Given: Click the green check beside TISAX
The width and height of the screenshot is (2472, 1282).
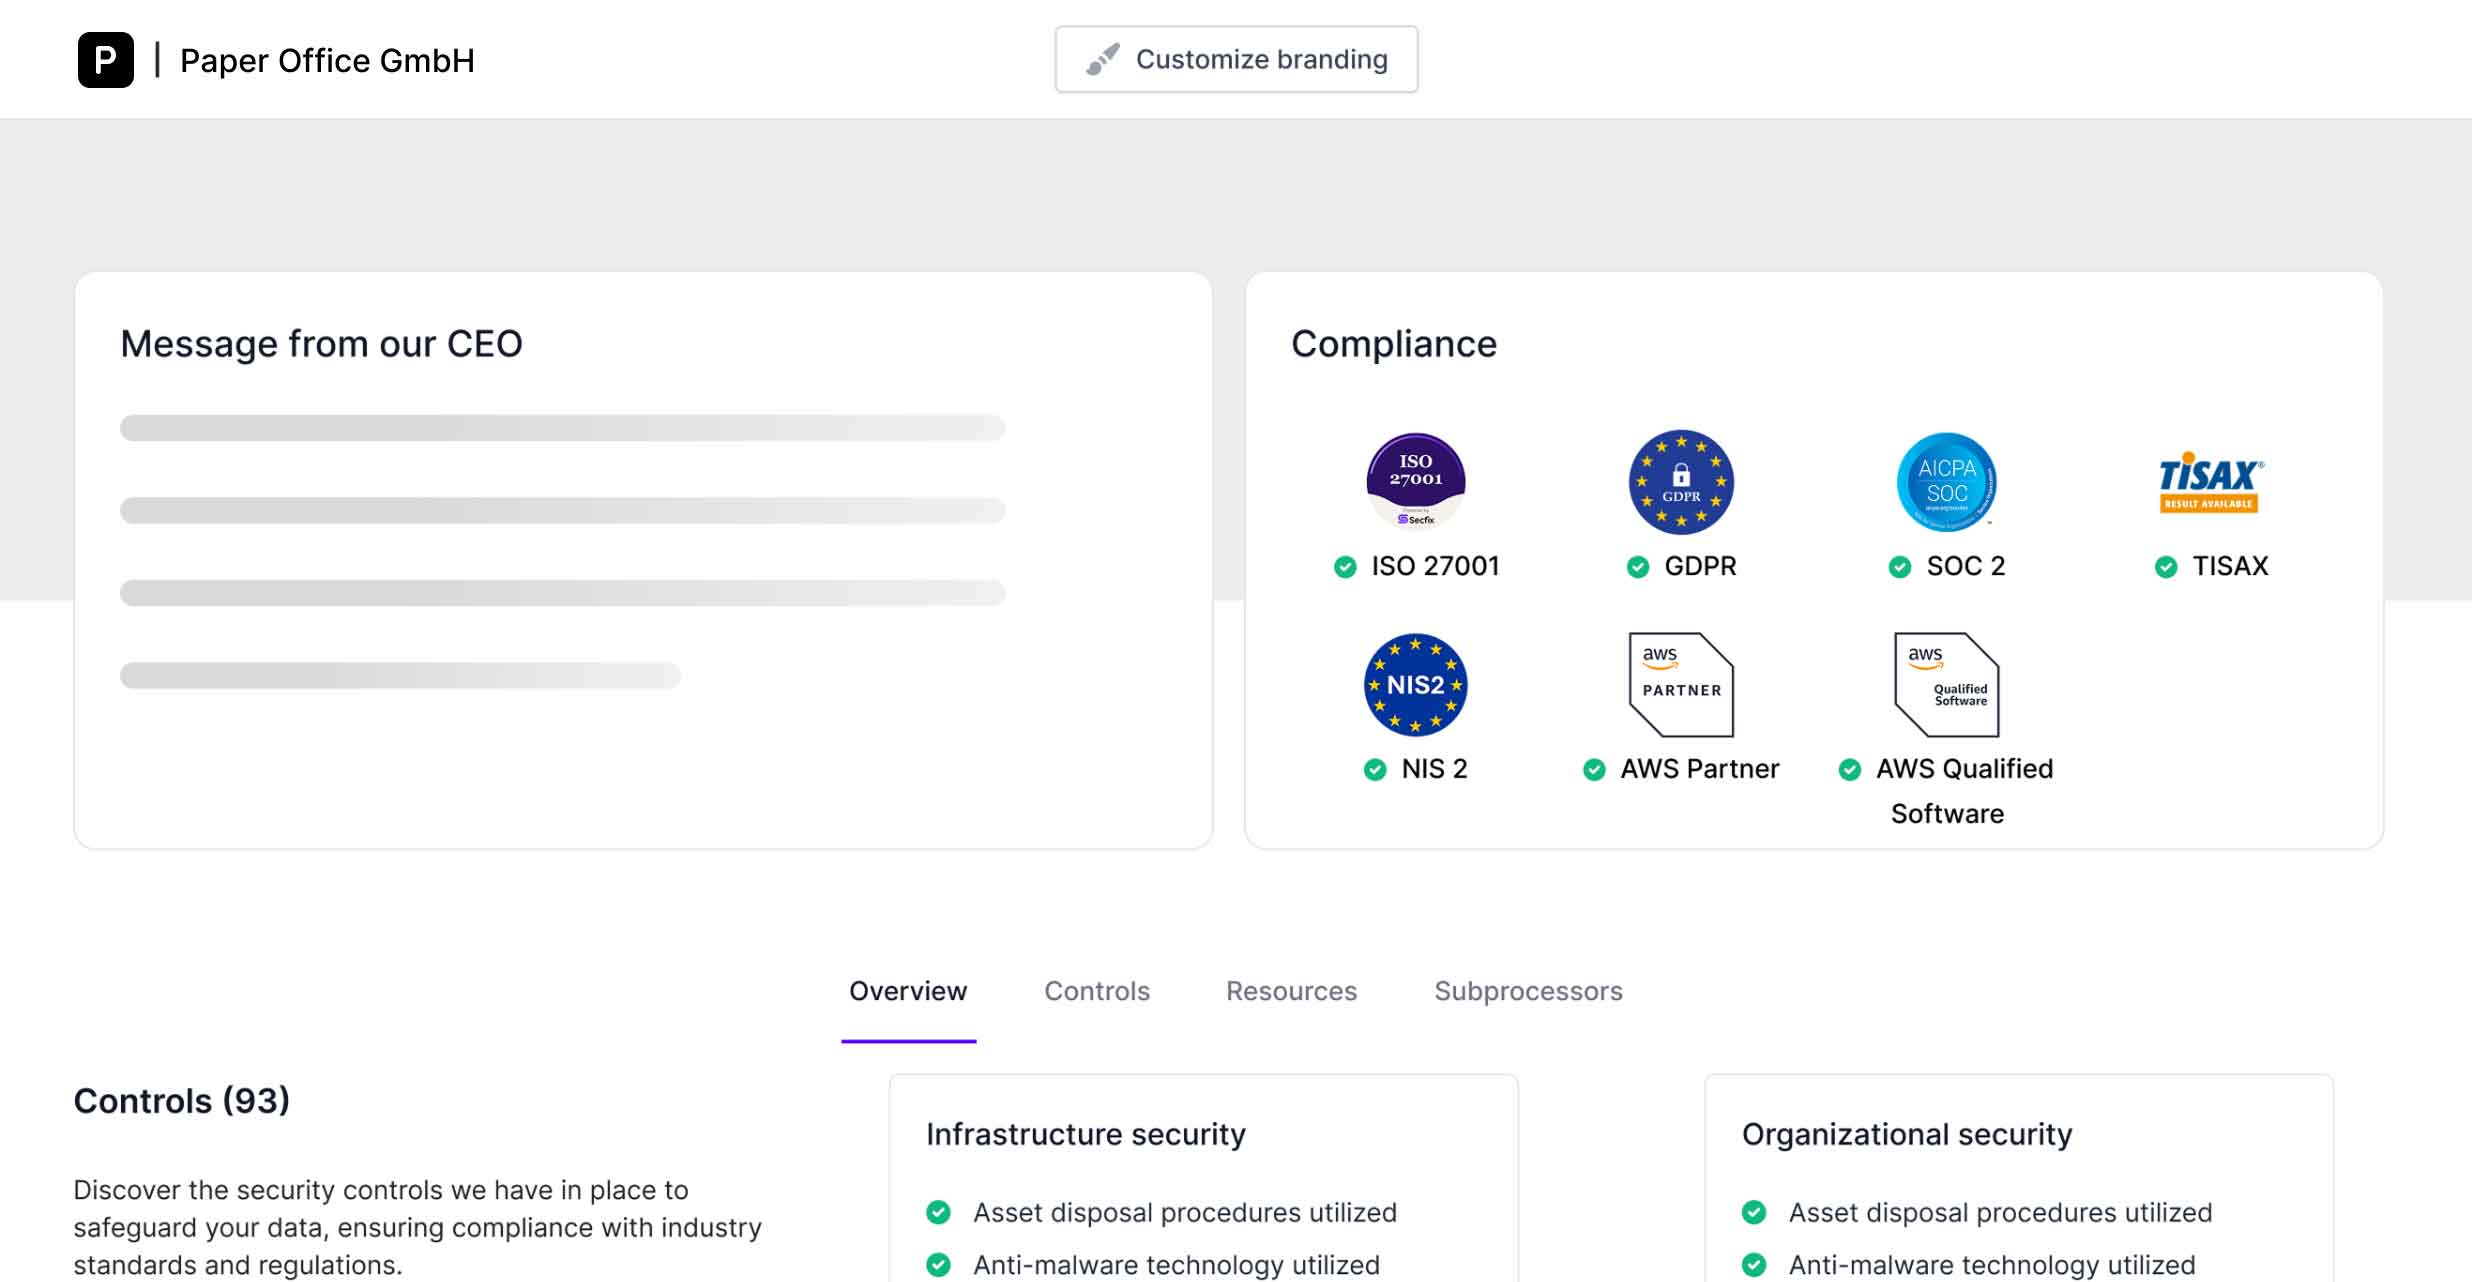Looking at the screenshot, I should tap(2166, 567).
